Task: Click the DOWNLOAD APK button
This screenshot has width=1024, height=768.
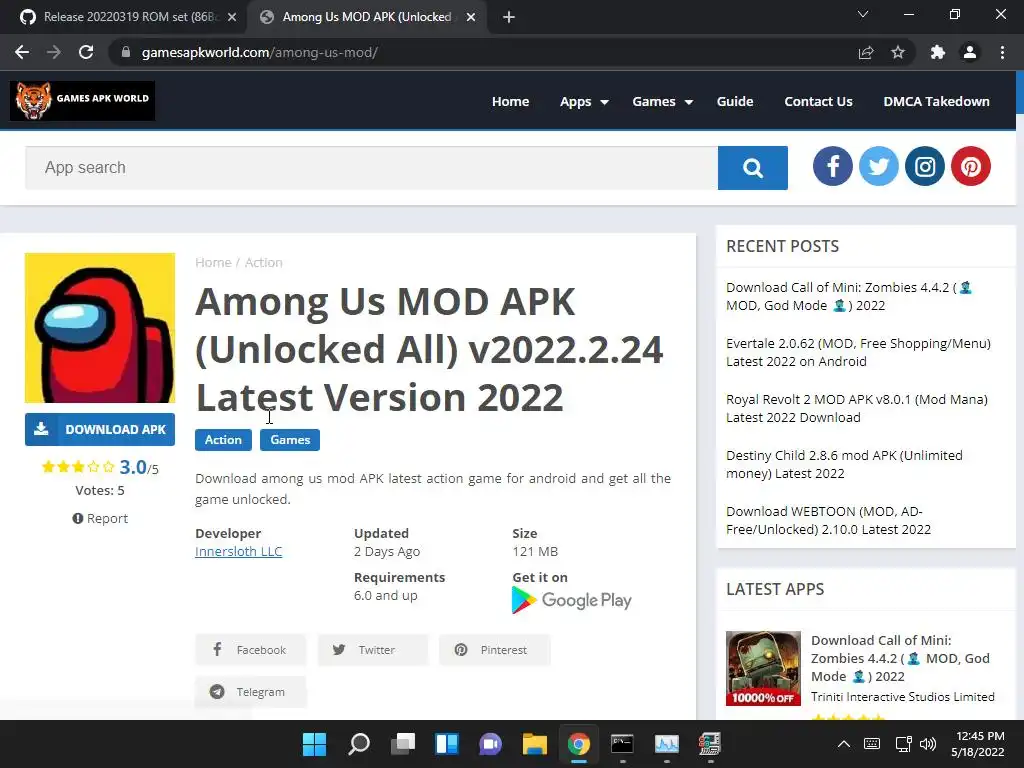Action: (100, 429)
